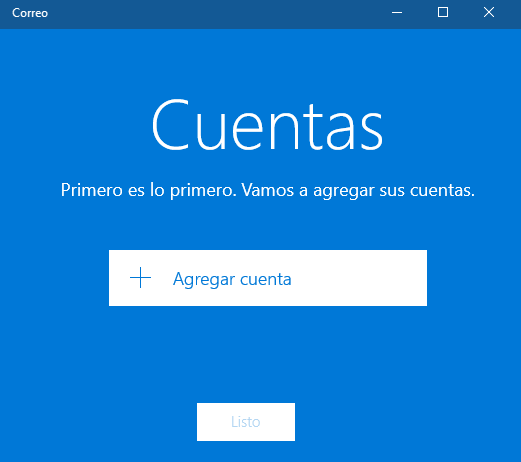Click the Cuentas heading
This screenshot has width=521, height=462.
pos(267,125)
